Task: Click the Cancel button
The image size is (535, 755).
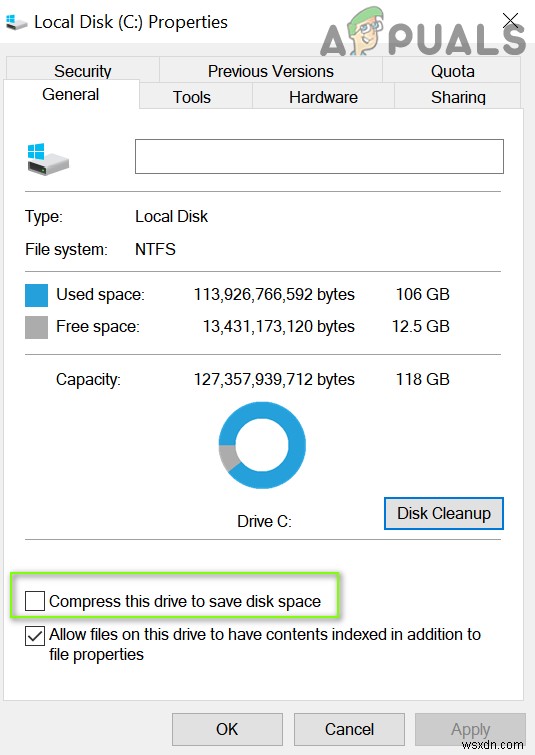Action: (349, 729)
